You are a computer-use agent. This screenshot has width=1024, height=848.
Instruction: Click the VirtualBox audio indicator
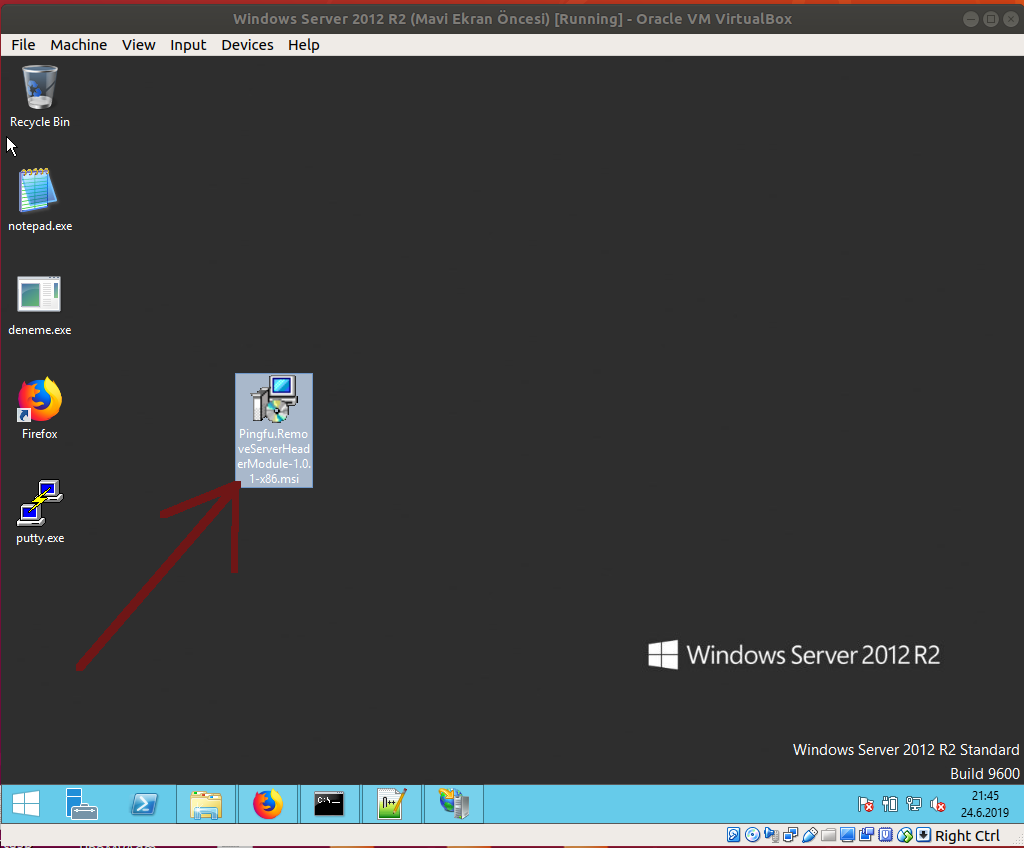771,835
